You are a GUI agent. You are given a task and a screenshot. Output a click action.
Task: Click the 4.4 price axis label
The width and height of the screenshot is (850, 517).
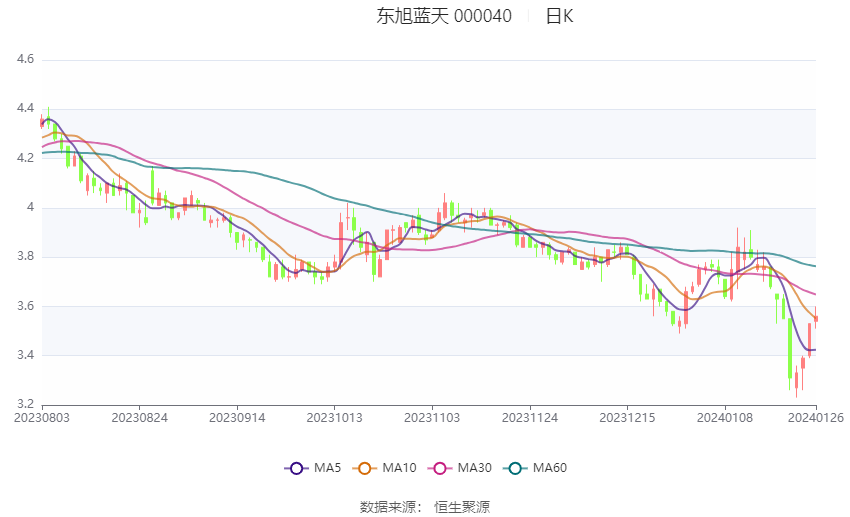[25, 108]
